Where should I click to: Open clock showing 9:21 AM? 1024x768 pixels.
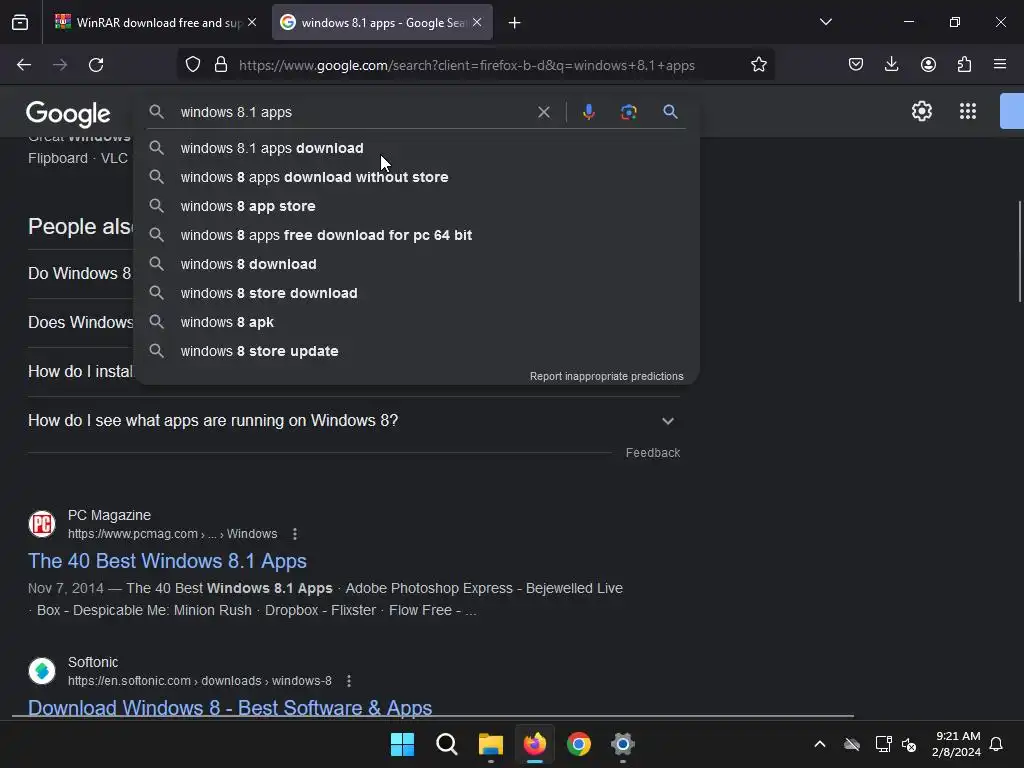click(956, 744)
